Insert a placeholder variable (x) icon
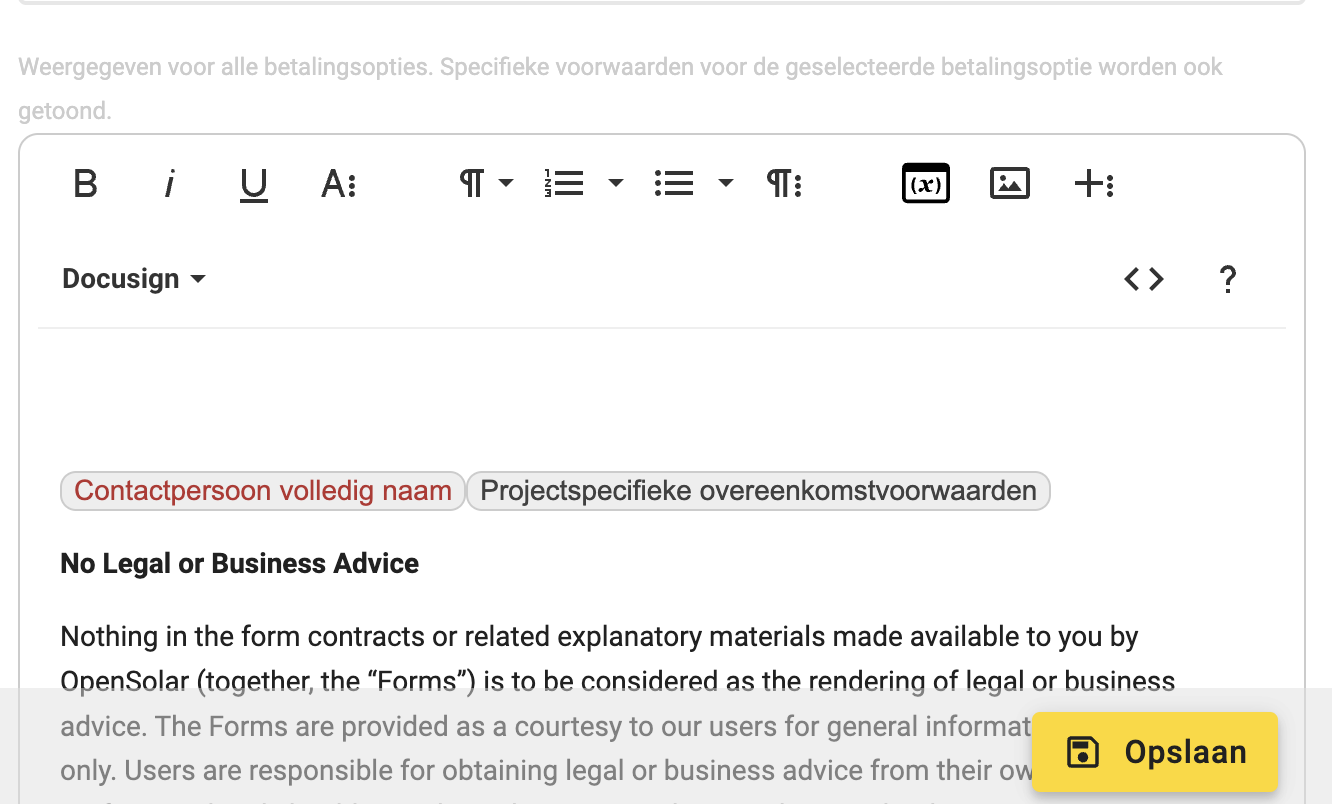 coord(926,183)
